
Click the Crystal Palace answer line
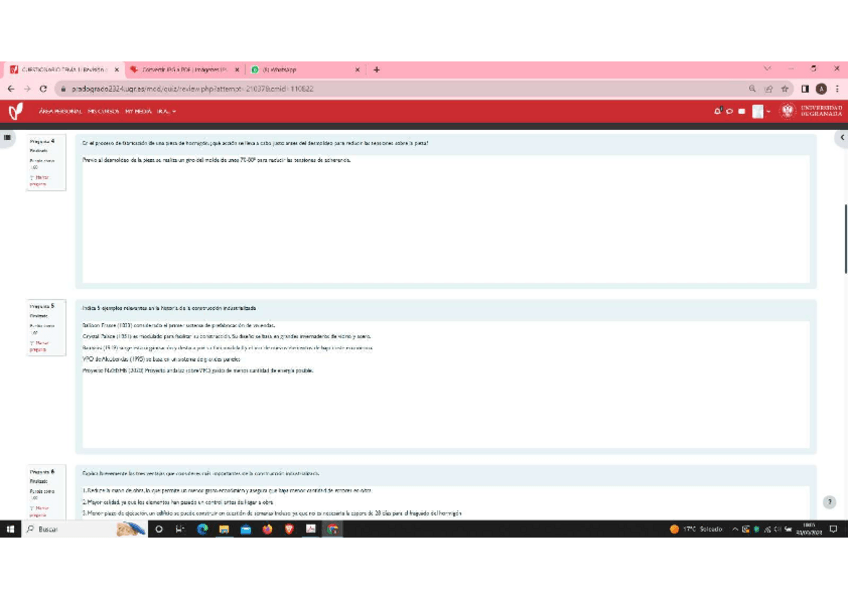[227, 336]
